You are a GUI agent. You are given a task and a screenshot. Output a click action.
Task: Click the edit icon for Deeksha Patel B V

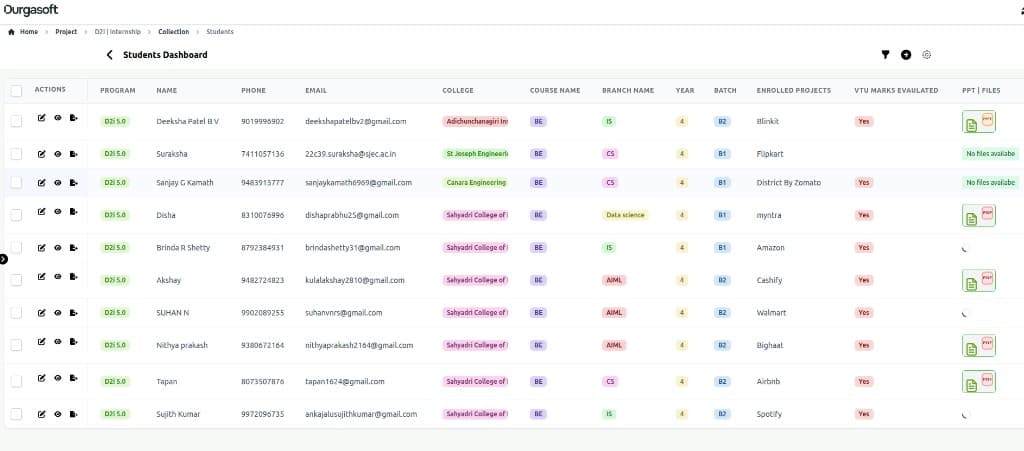pos(42,118)
